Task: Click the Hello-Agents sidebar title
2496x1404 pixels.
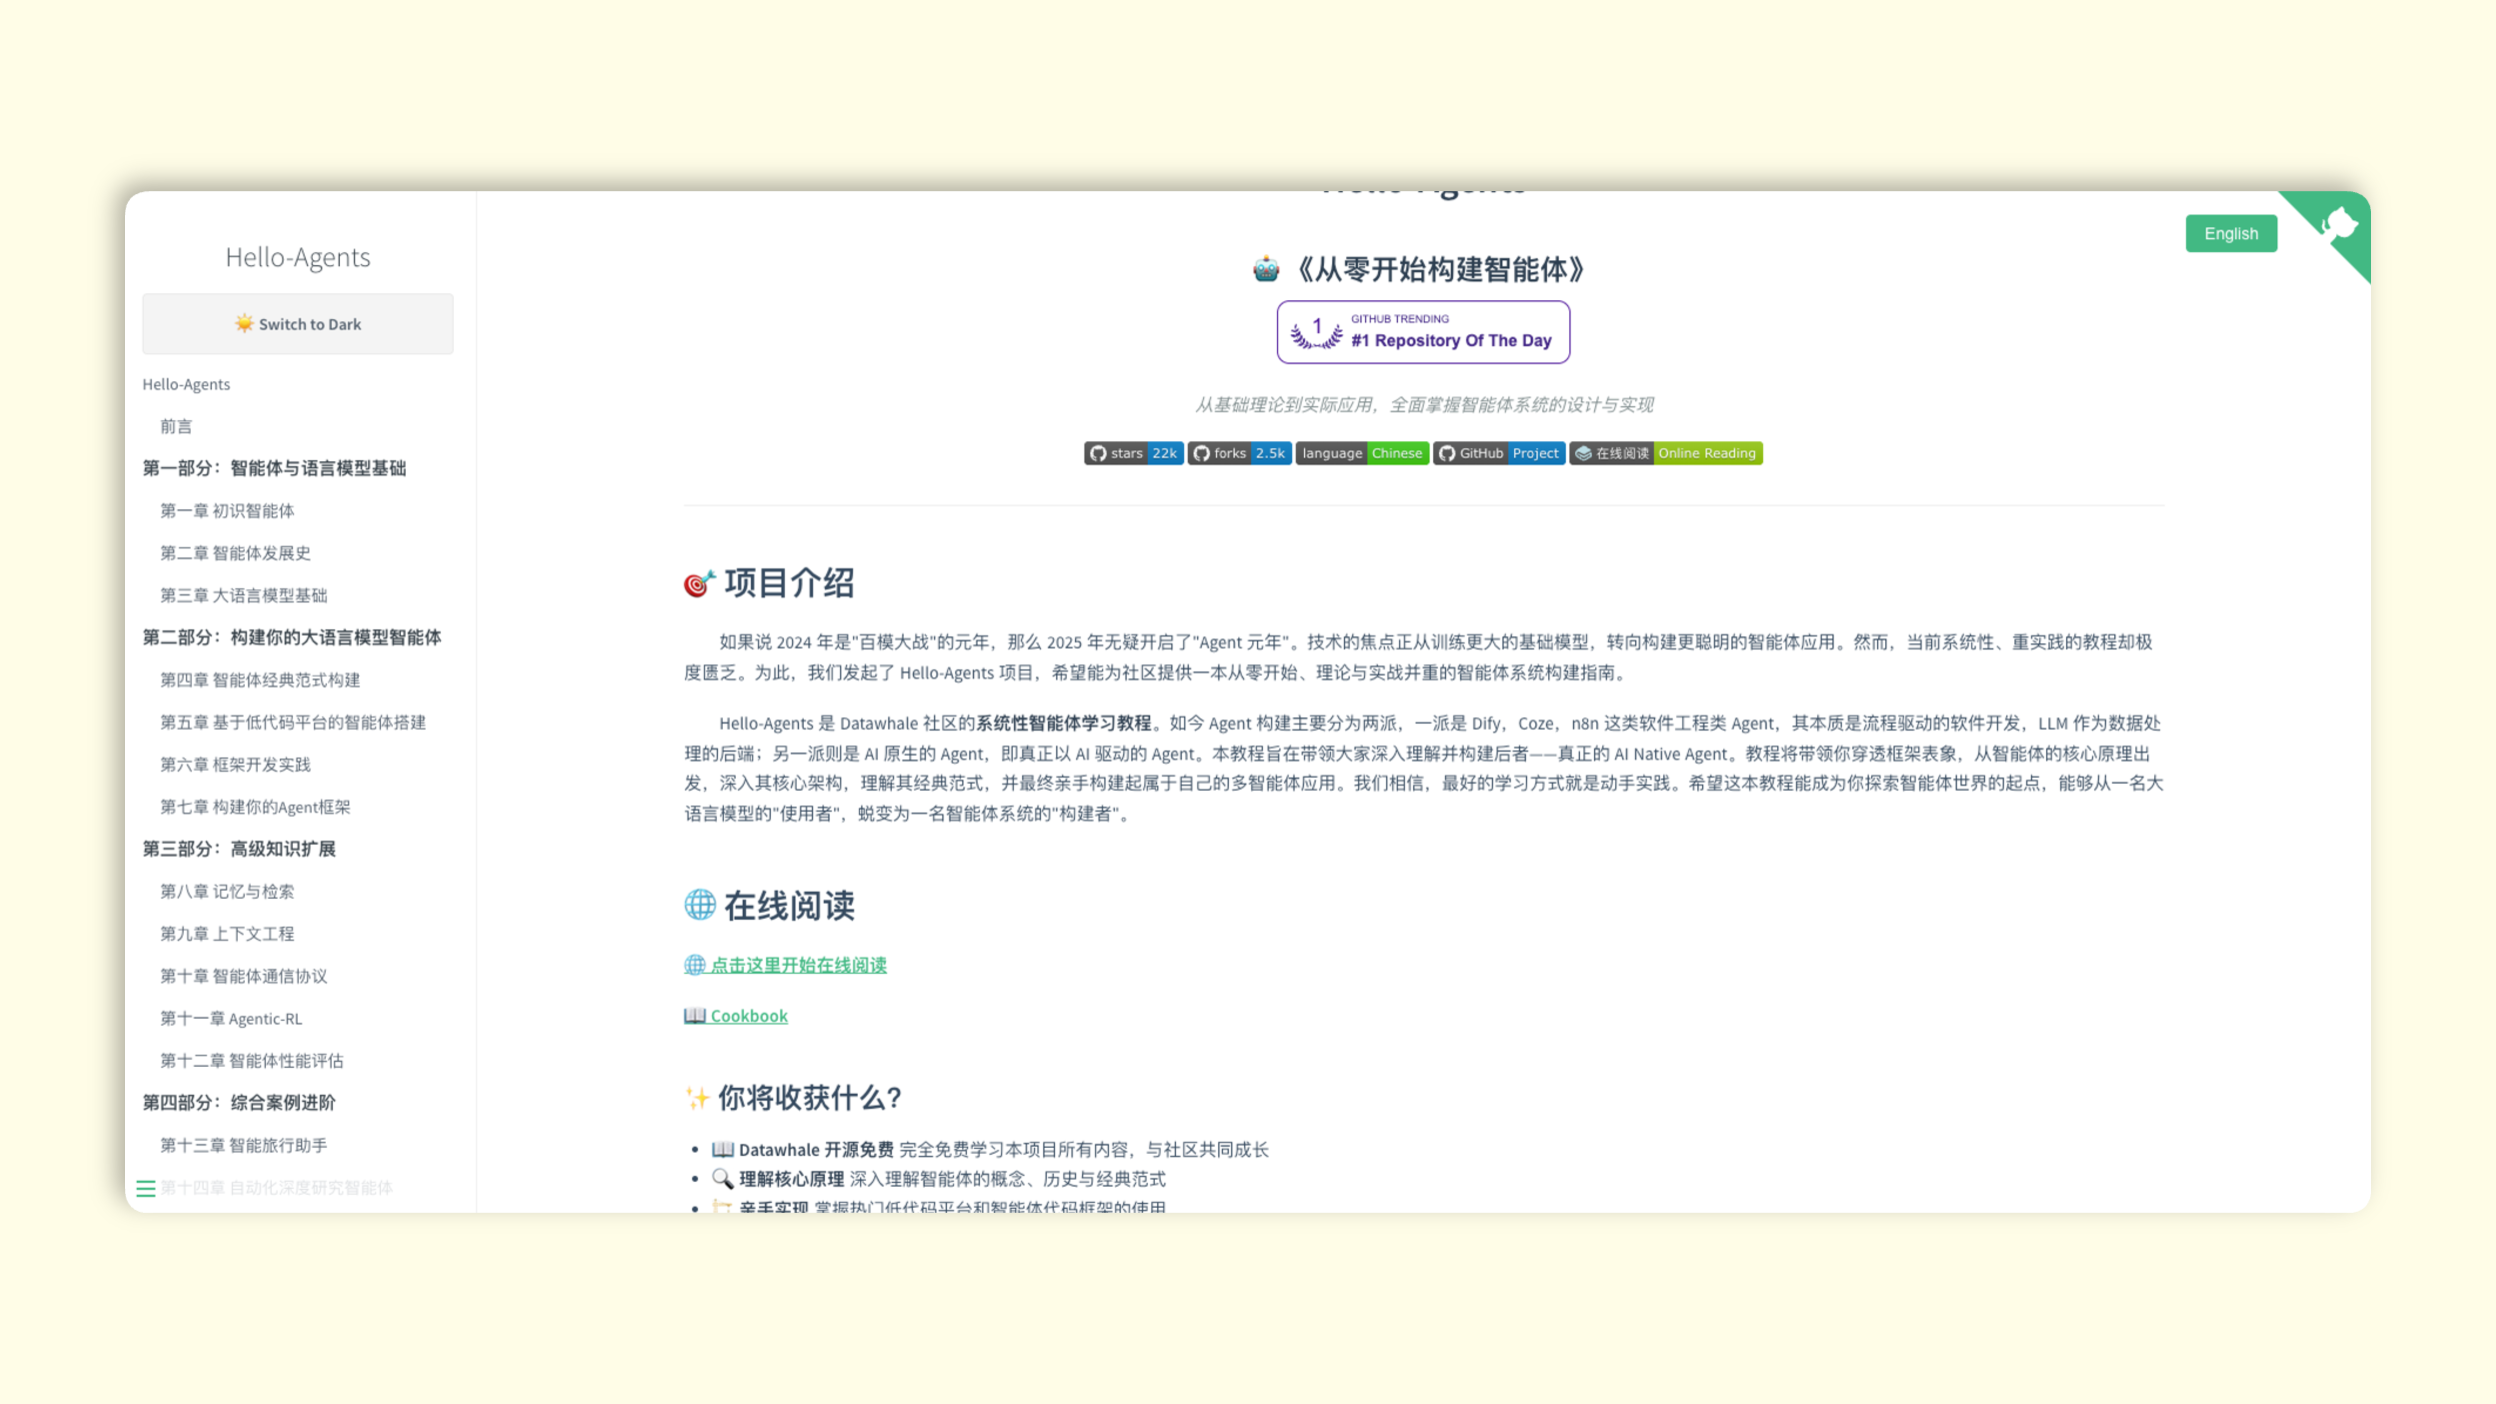Action: [297, 257]
